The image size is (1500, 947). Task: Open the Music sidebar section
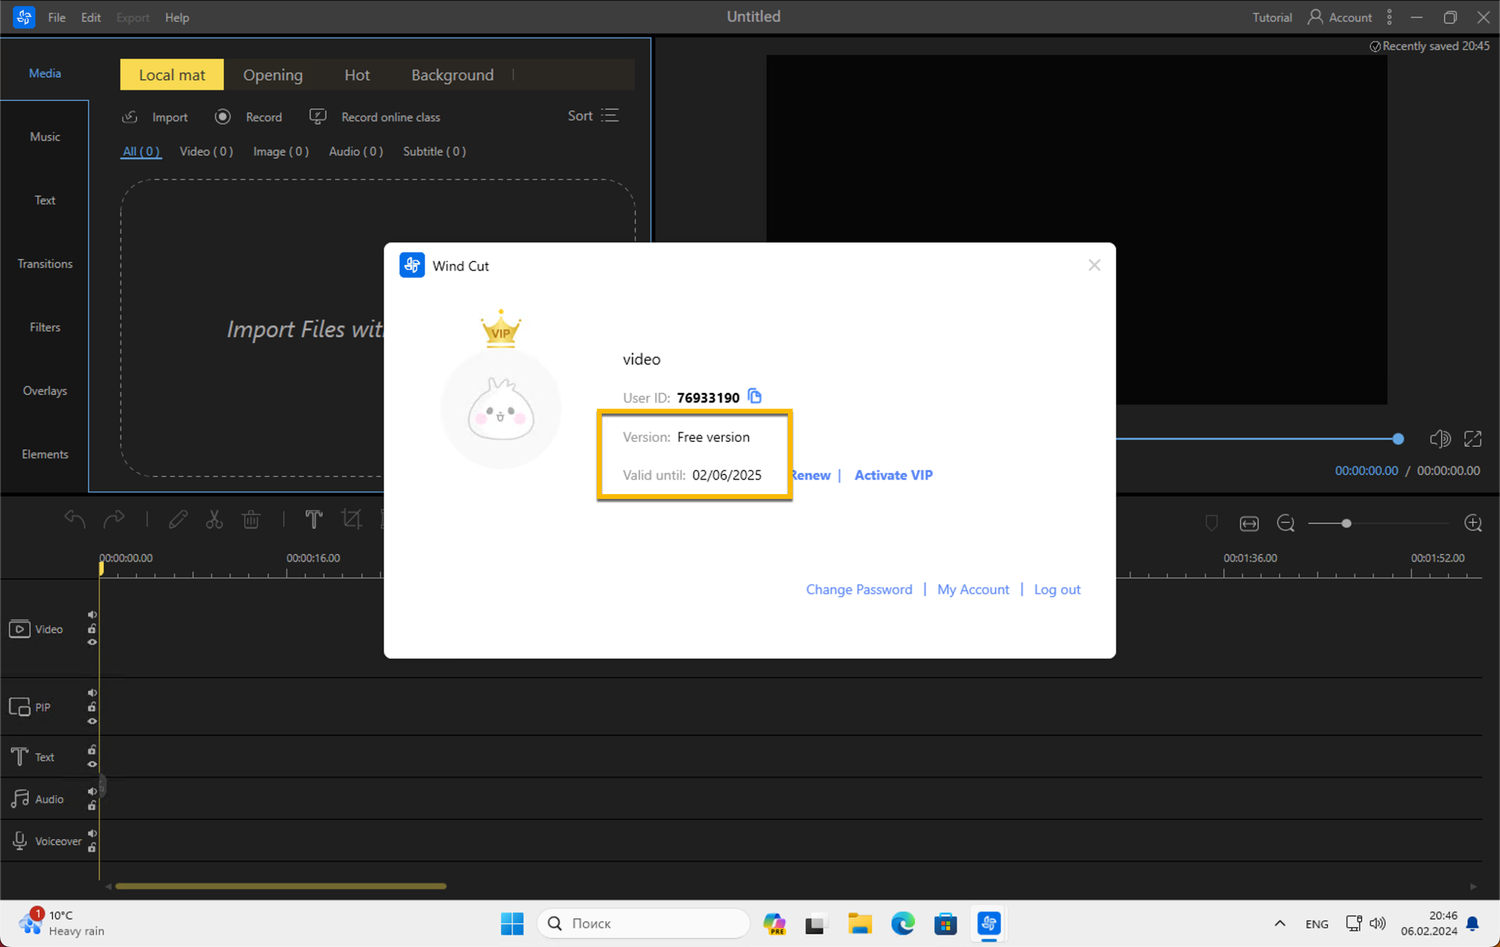45,137
